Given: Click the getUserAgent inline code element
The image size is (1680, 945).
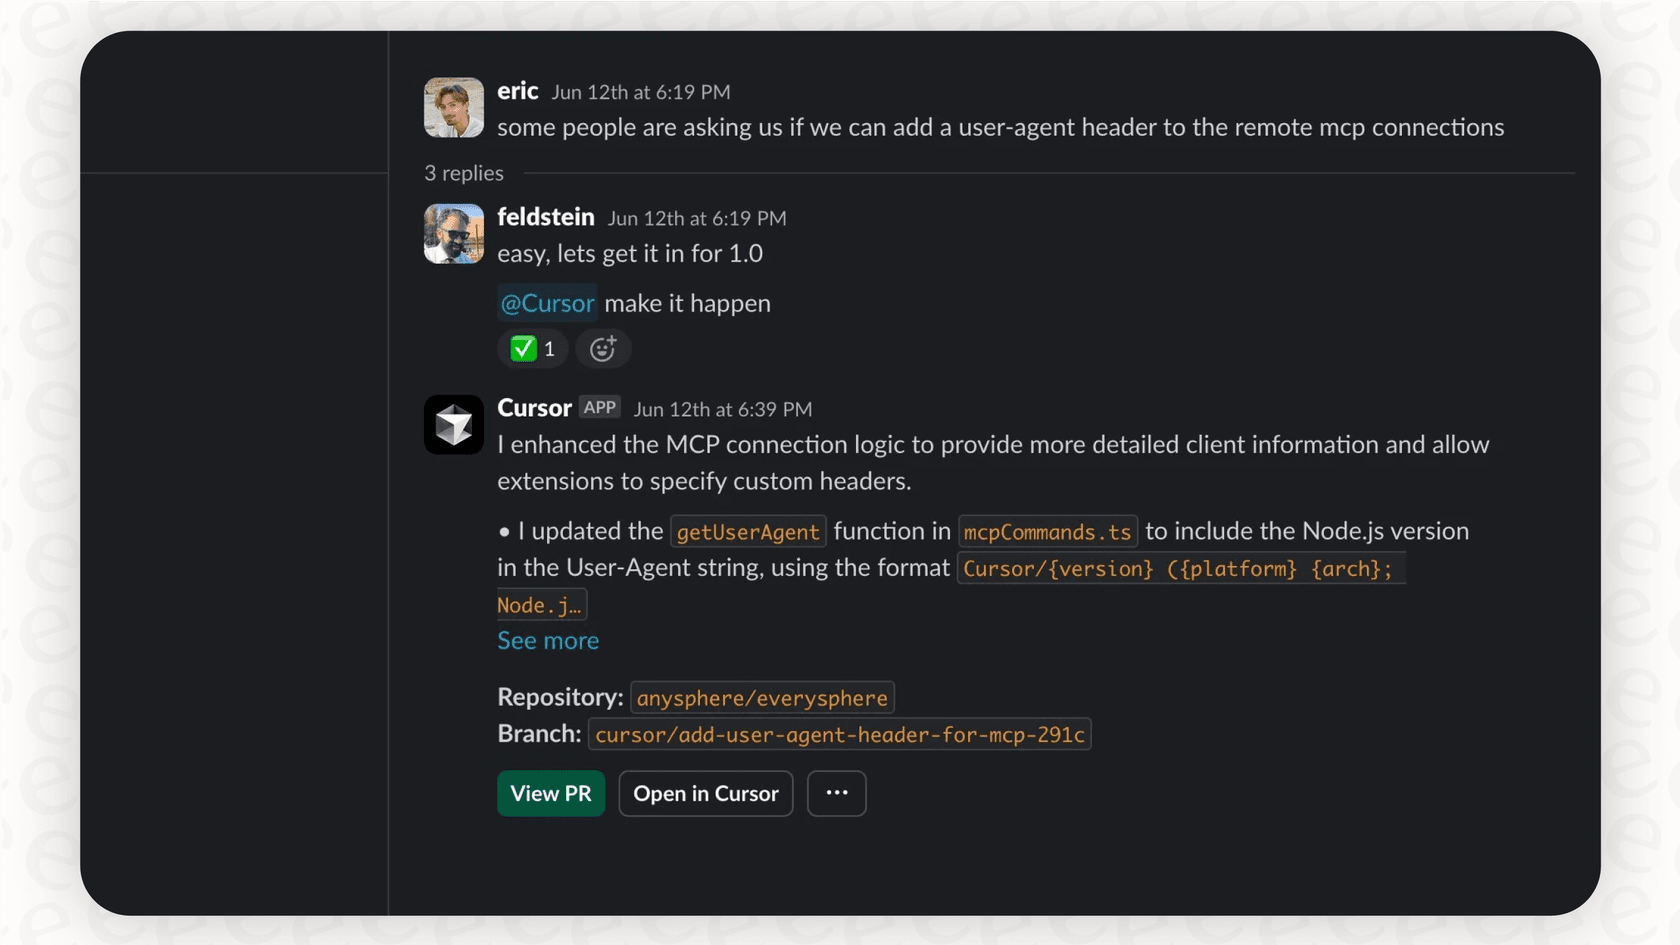Looking at the screenshot, I should pyautogui.click(x=747, y=531).
